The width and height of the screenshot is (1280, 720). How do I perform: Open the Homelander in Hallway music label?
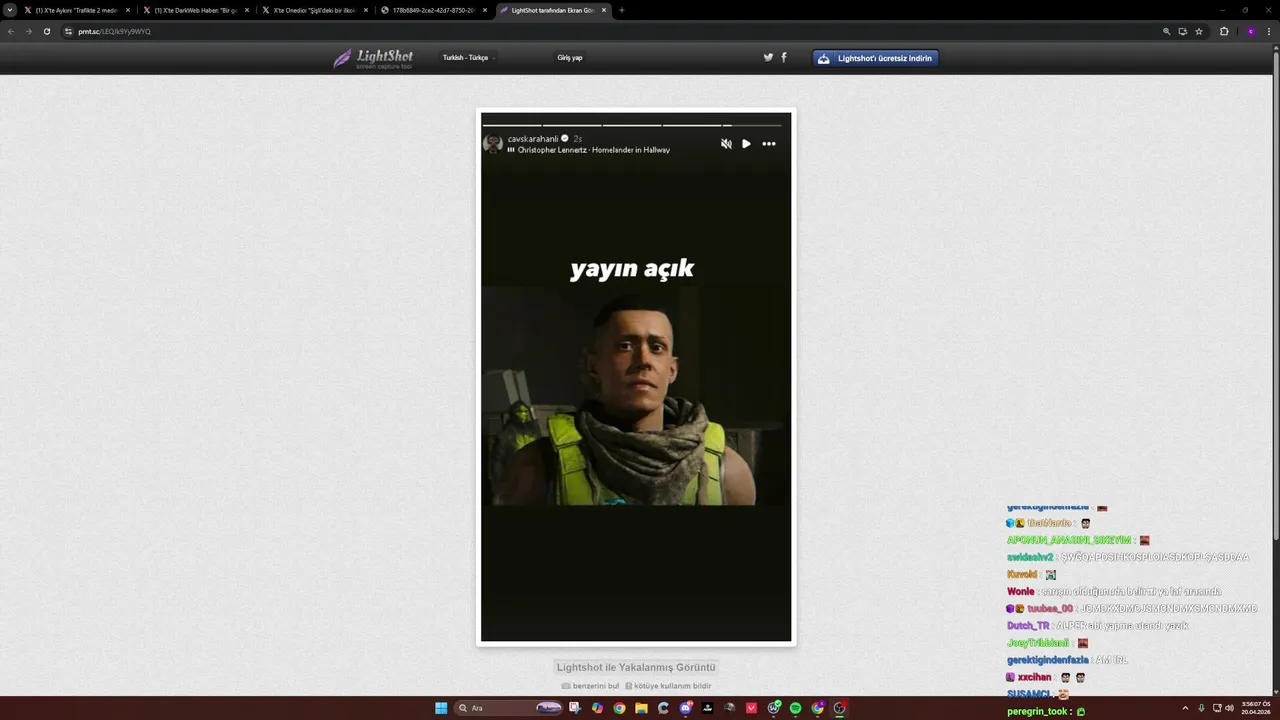(594, 150)
